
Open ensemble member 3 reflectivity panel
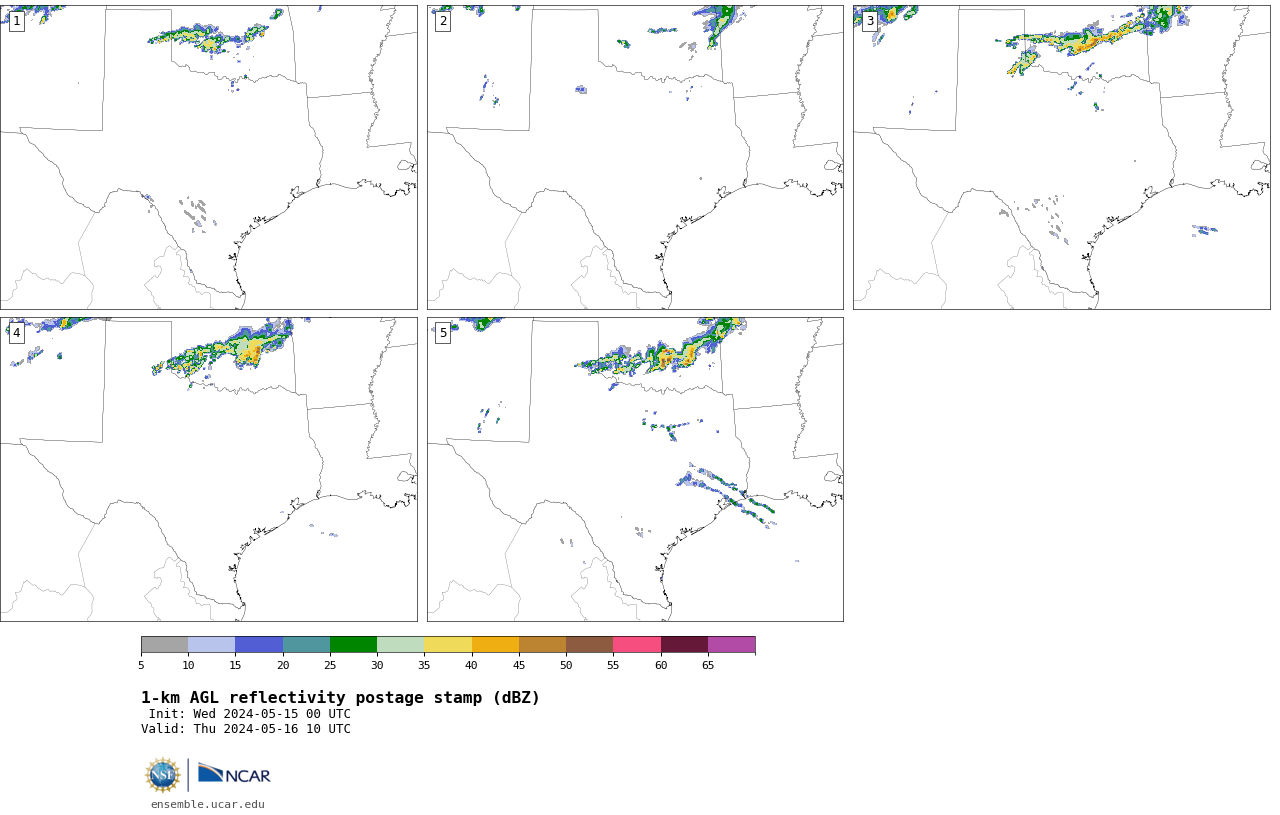(x=1062, y=157)
